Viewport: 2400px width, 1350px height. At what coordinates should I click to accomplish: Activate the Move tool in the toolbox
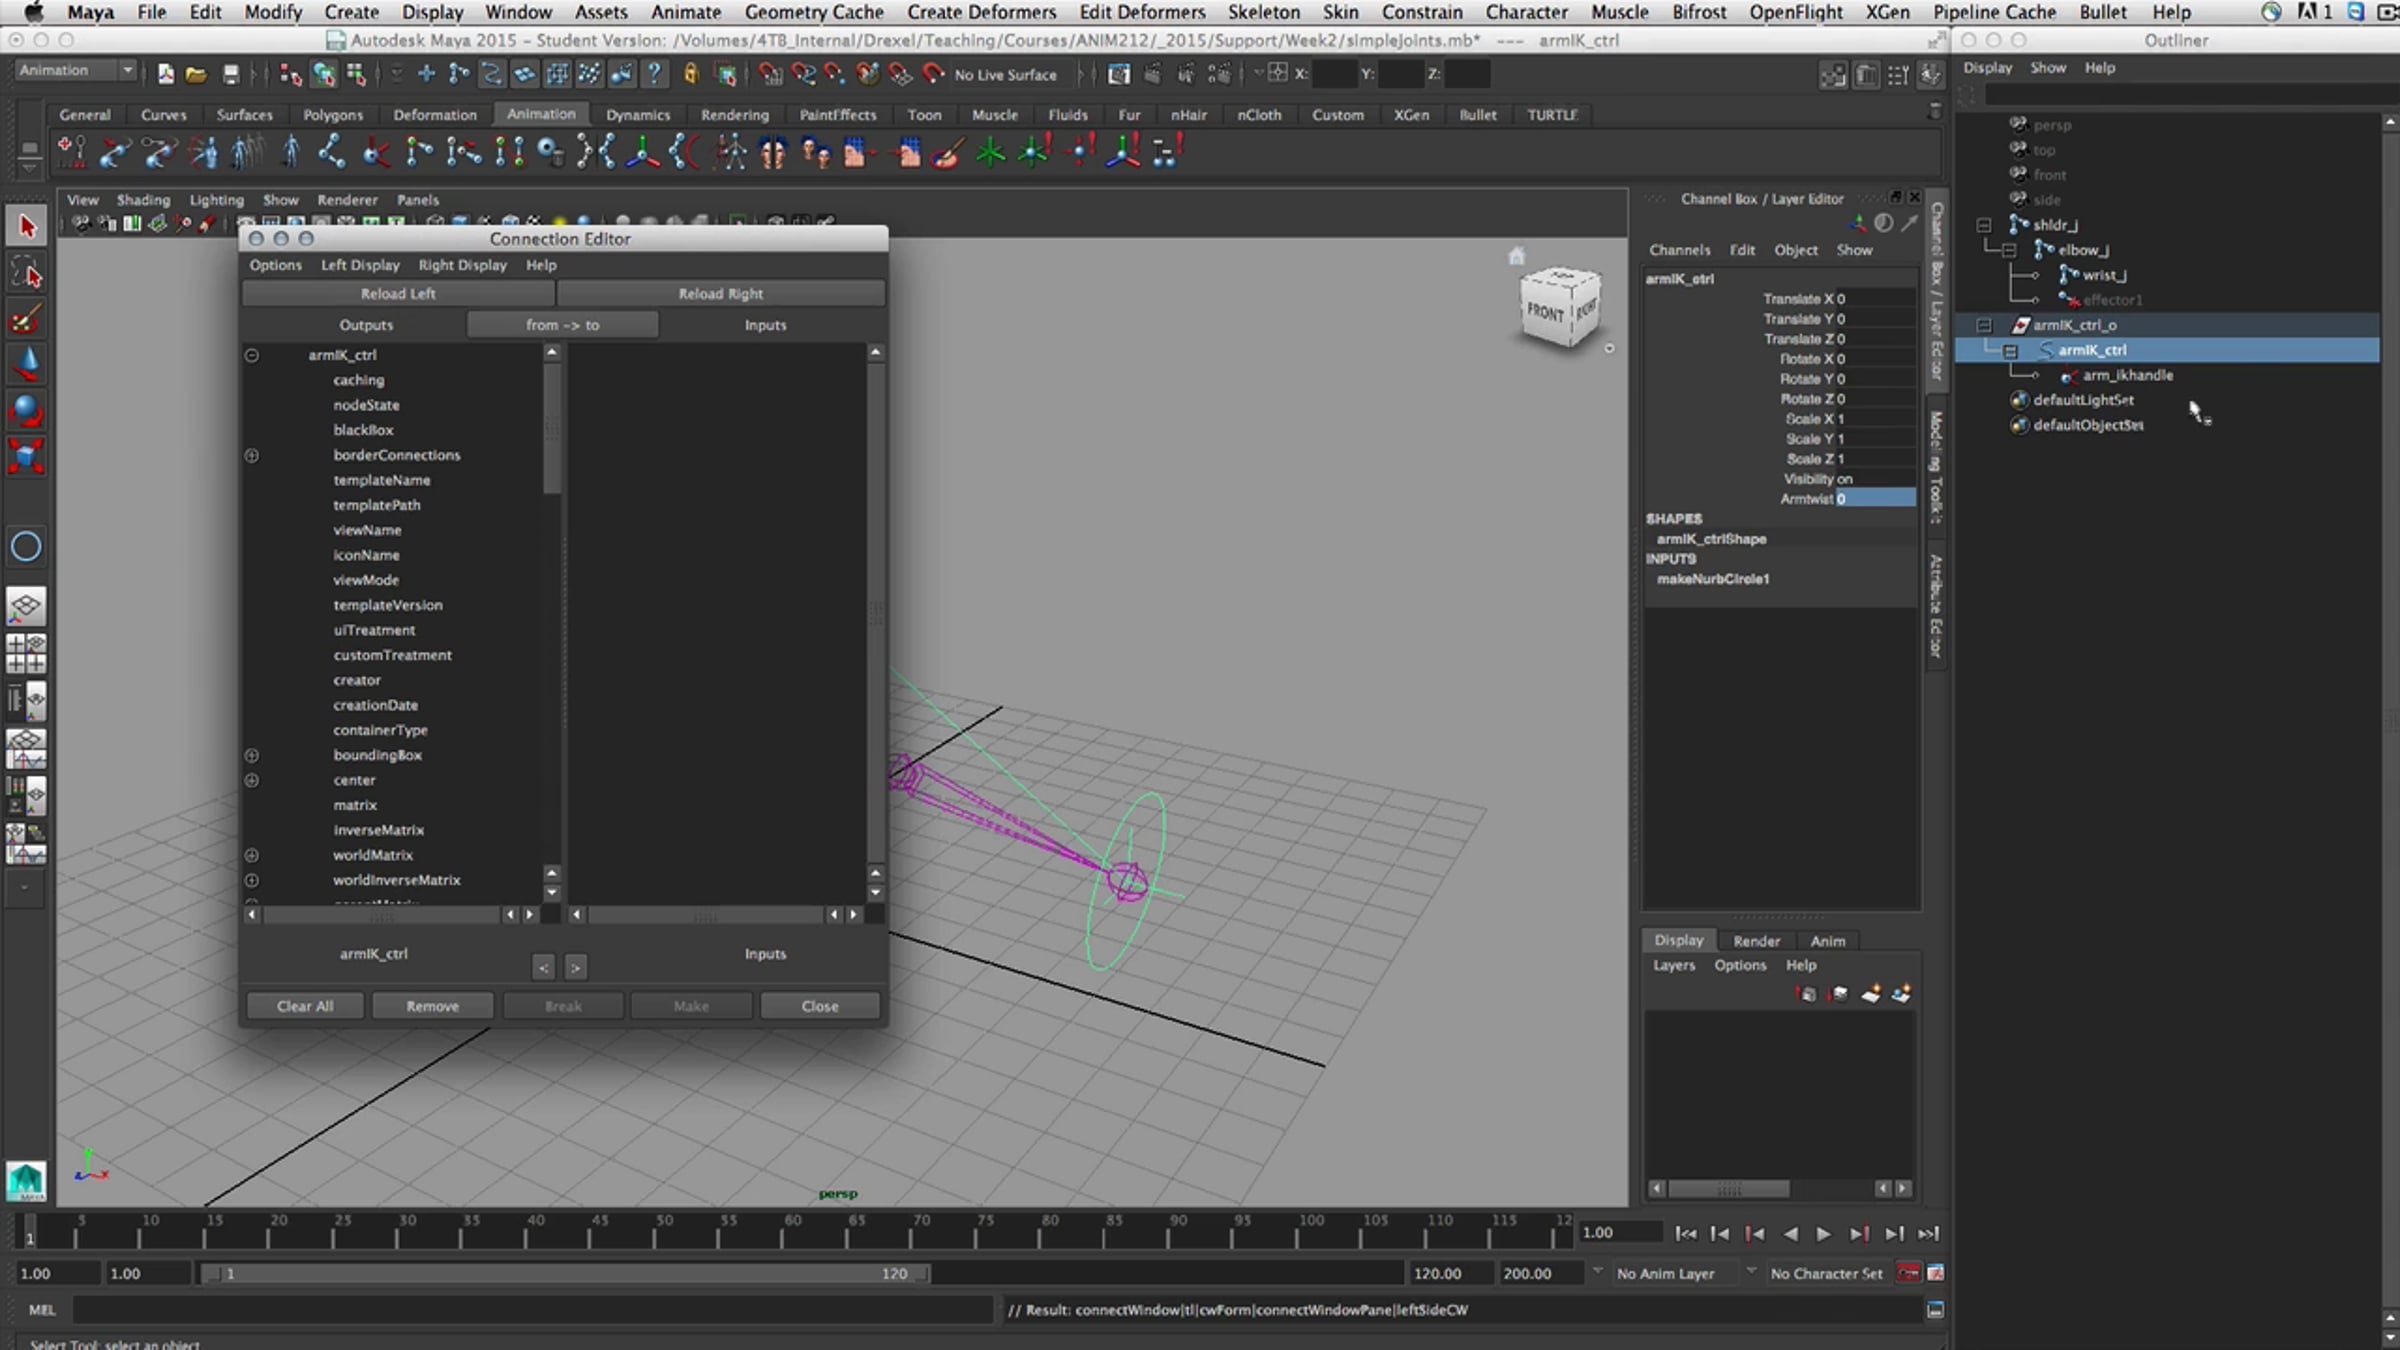coord(26,364)
